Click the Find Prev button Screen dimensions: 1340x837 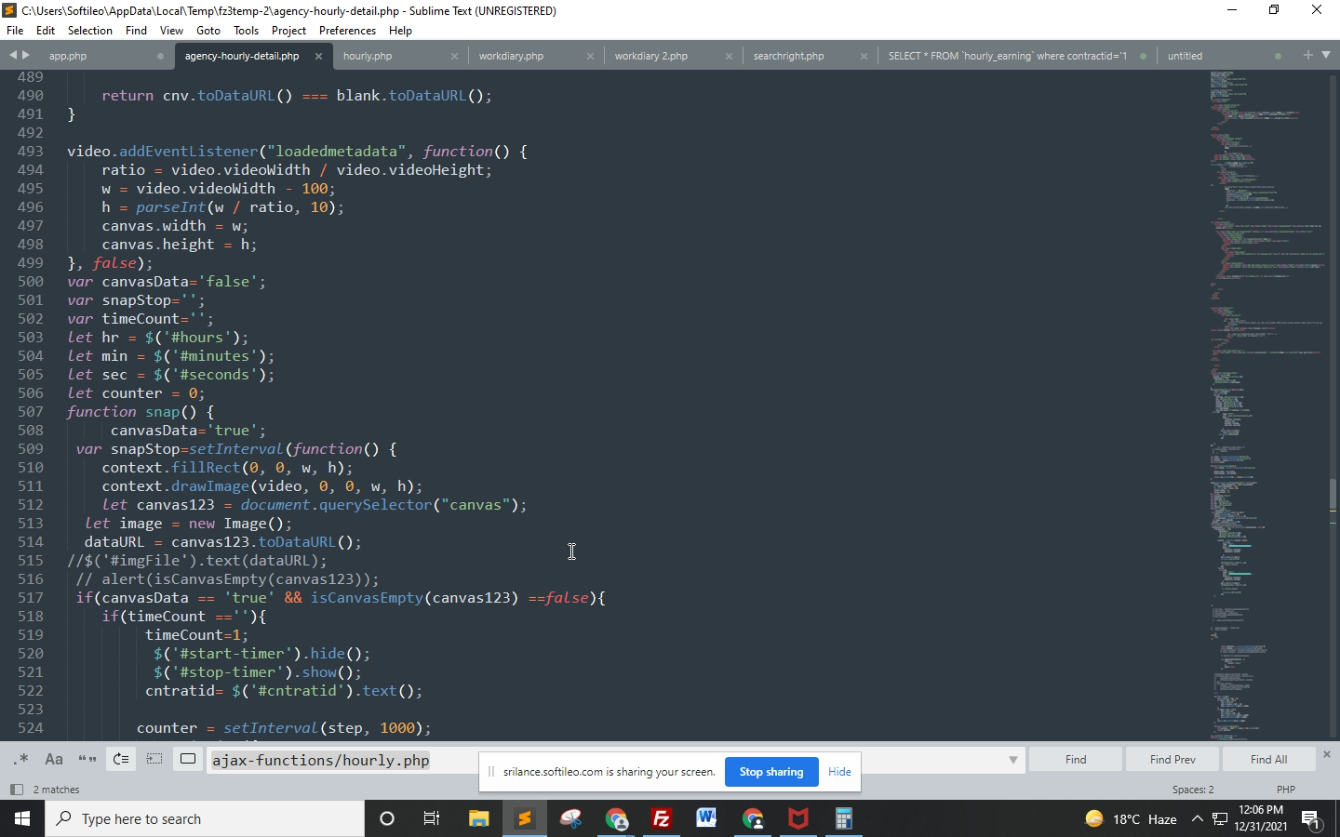pos(1172,760)
